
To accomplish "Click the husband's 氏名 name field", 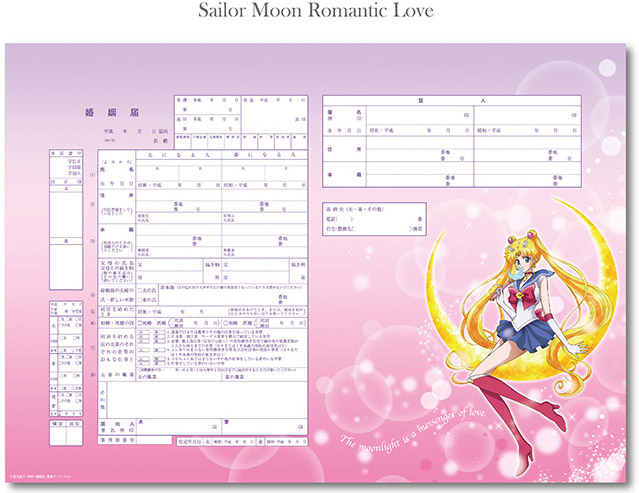I will pyautogui.click(x=178, y=172).
